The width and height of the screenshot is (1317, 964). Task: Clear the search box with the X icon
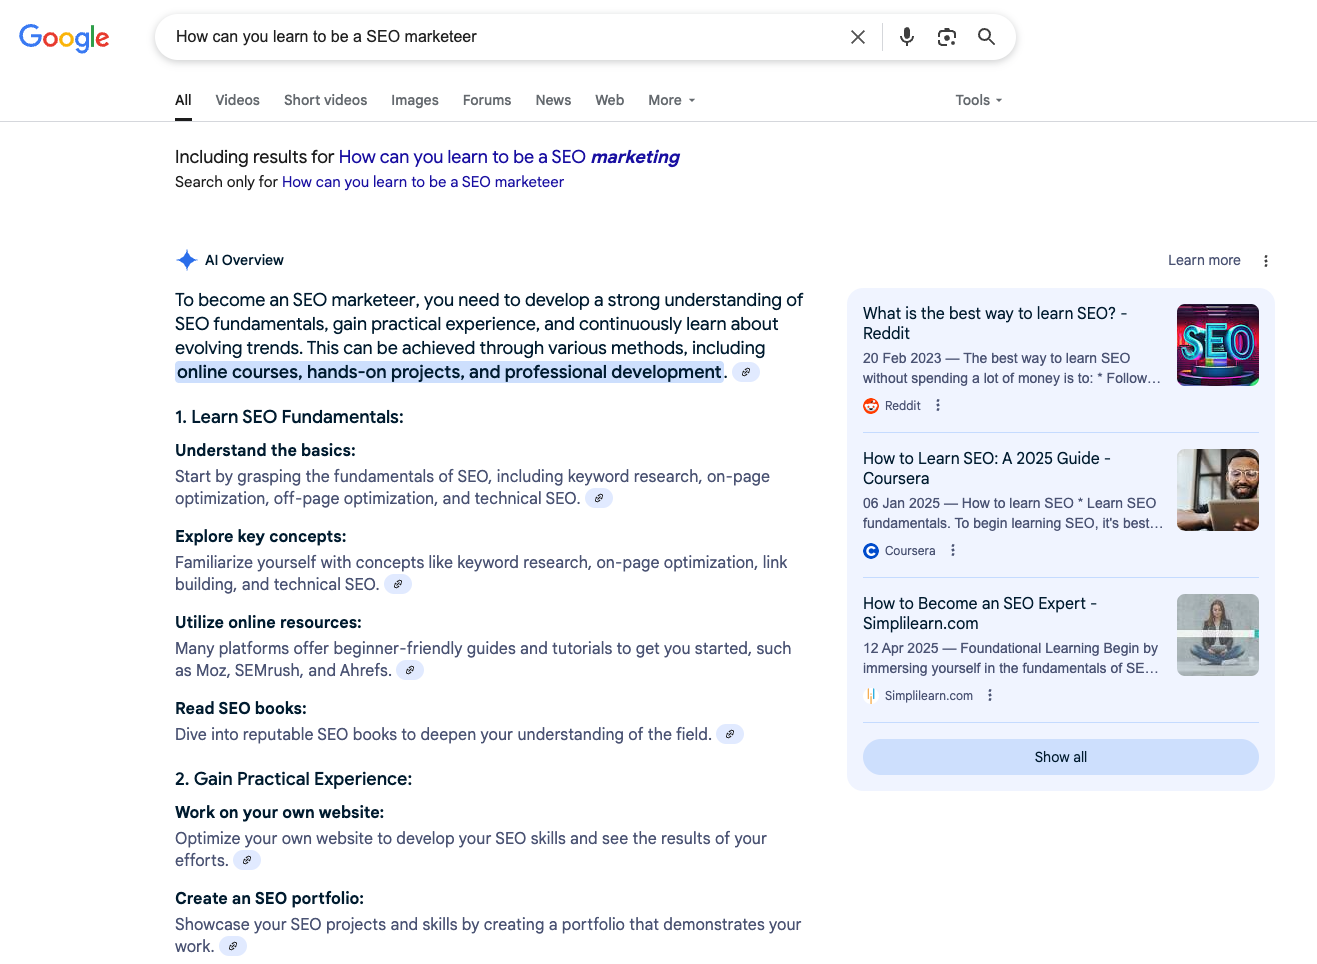857,37
